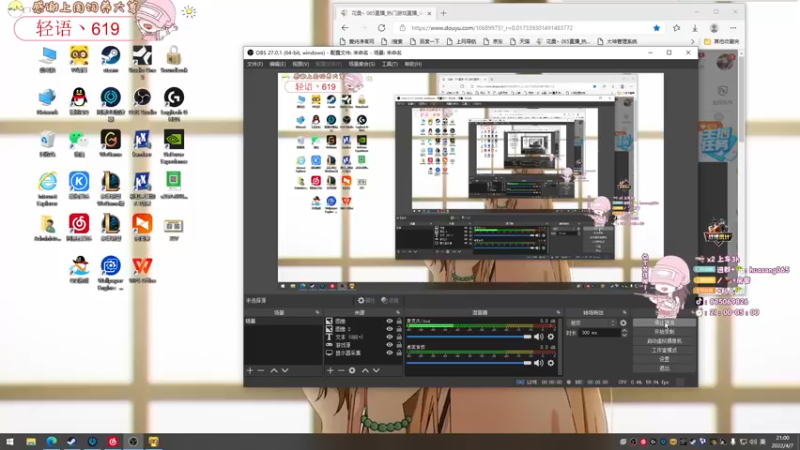Open Edge settings and more (…) menu
The image size is (800, 450).
[x=733, y=28]
